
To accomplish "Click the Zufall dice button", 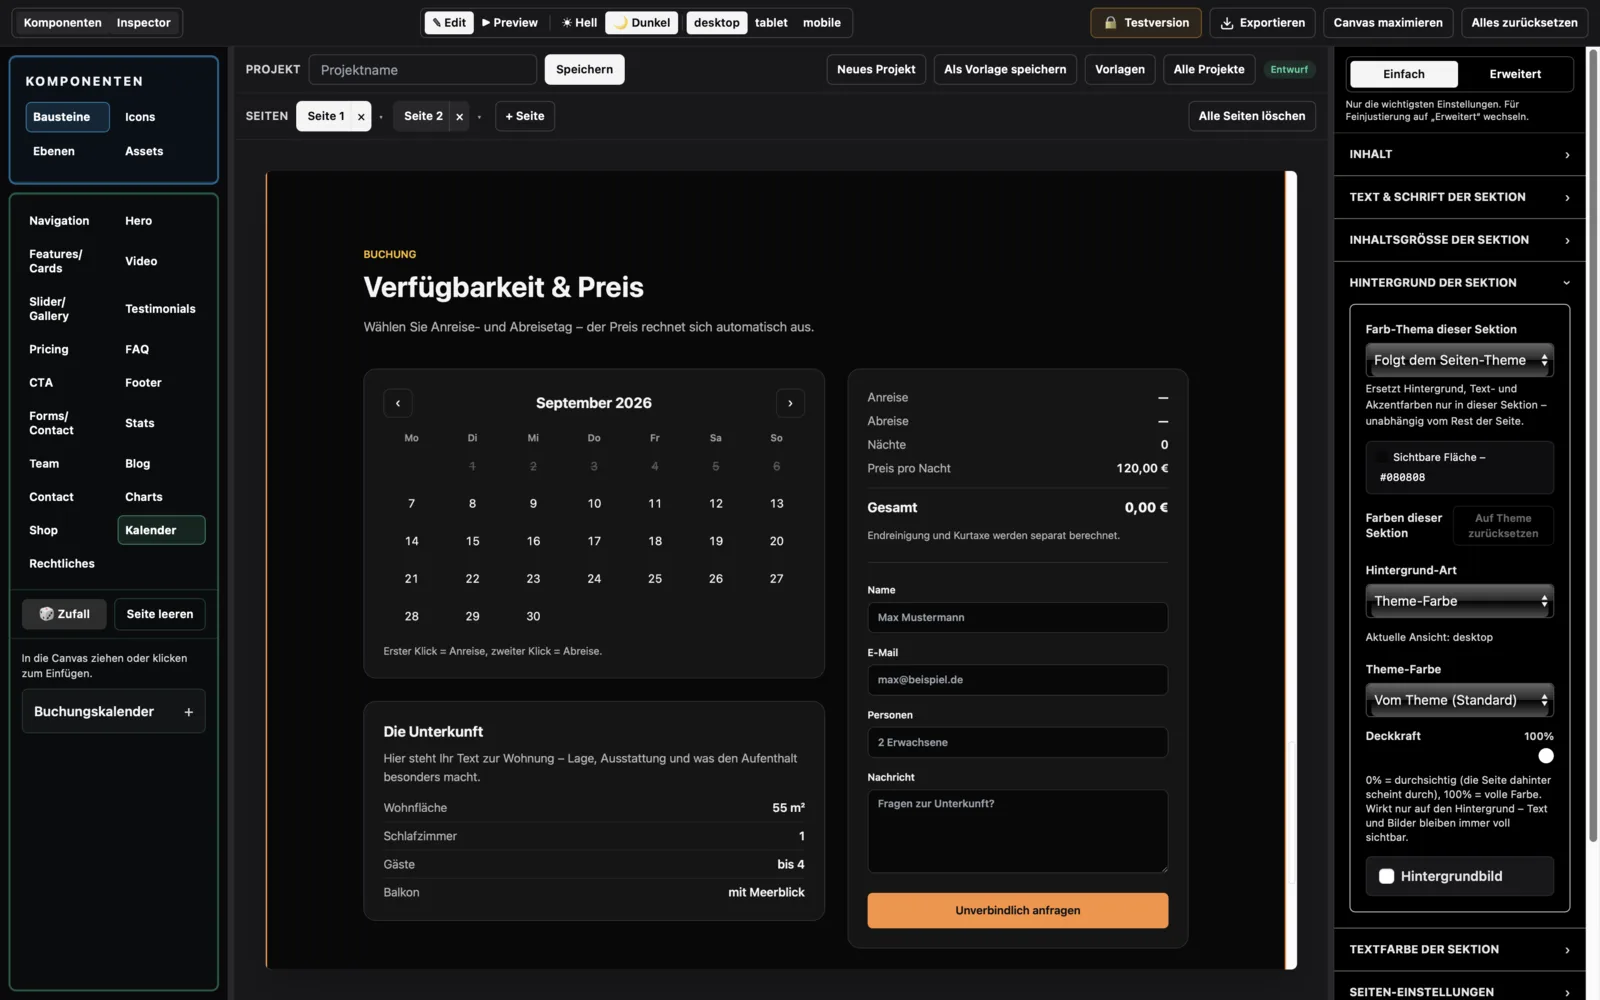I will [x=64, y=614].
